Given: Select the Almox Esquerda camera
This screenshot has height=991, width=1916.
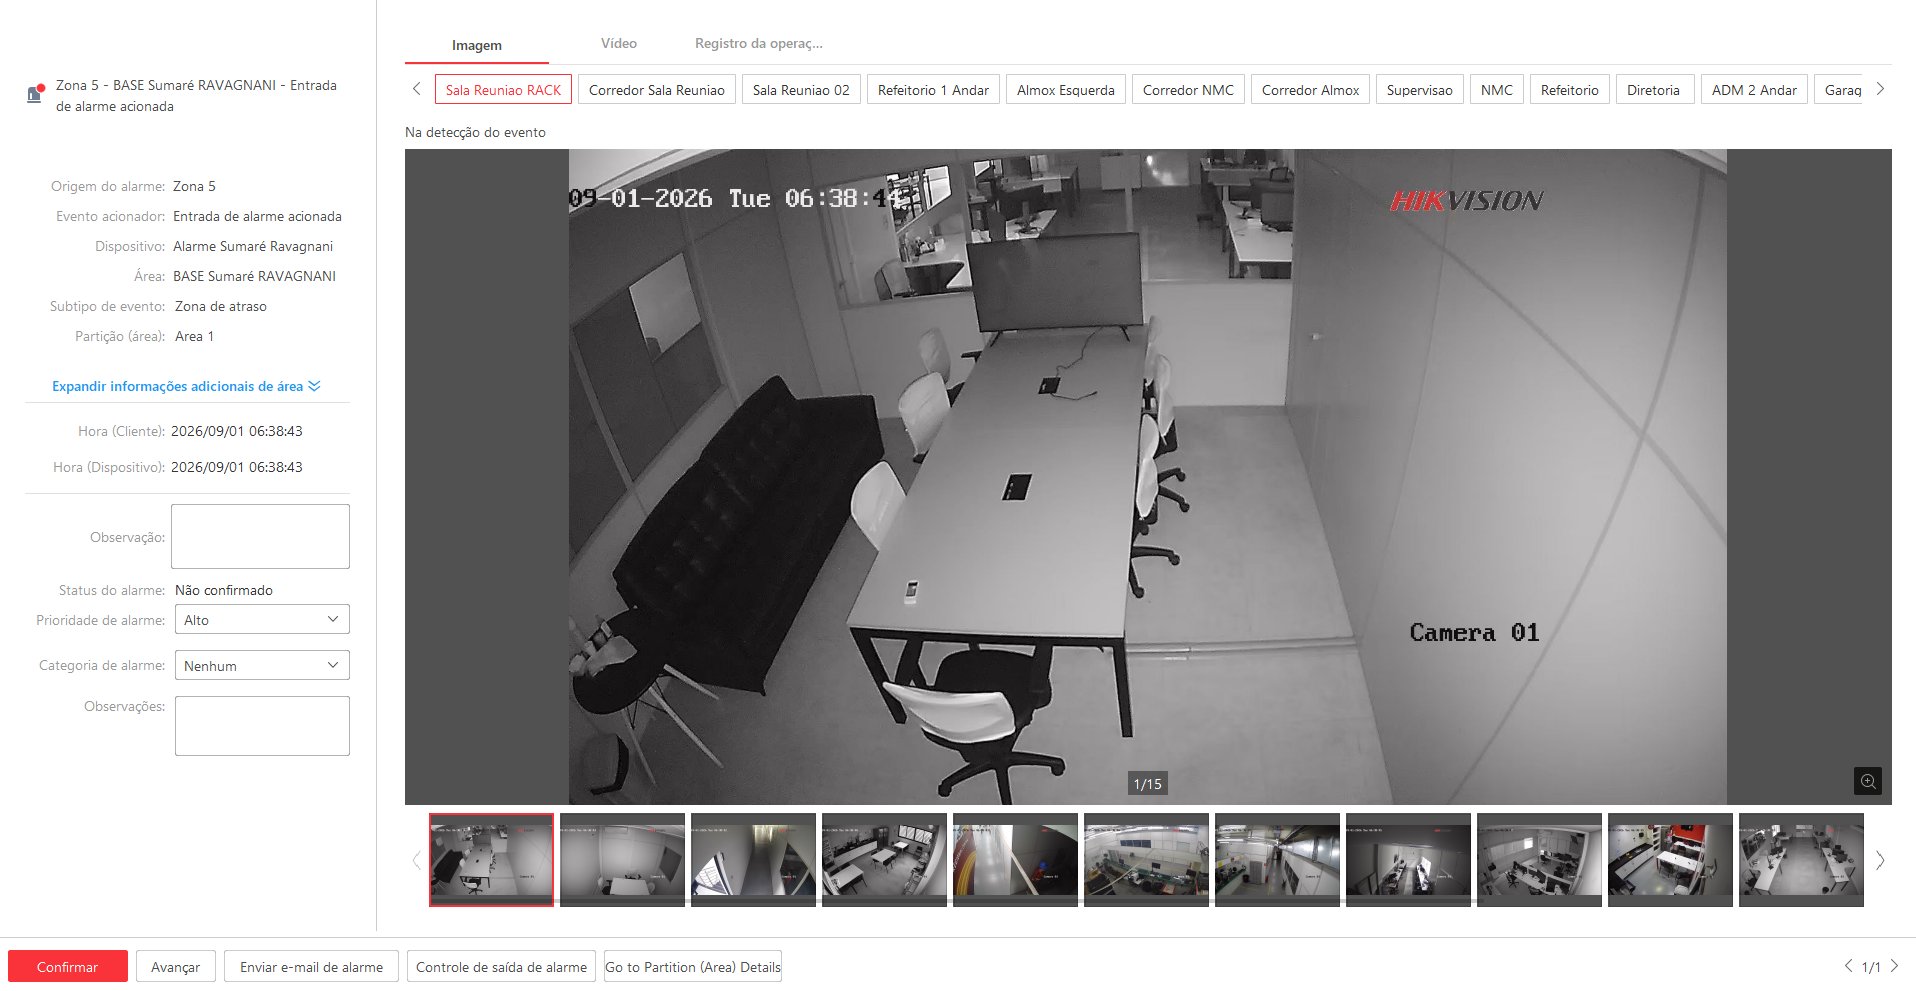Looking at the screenshot, I should tap(1066, 90).
